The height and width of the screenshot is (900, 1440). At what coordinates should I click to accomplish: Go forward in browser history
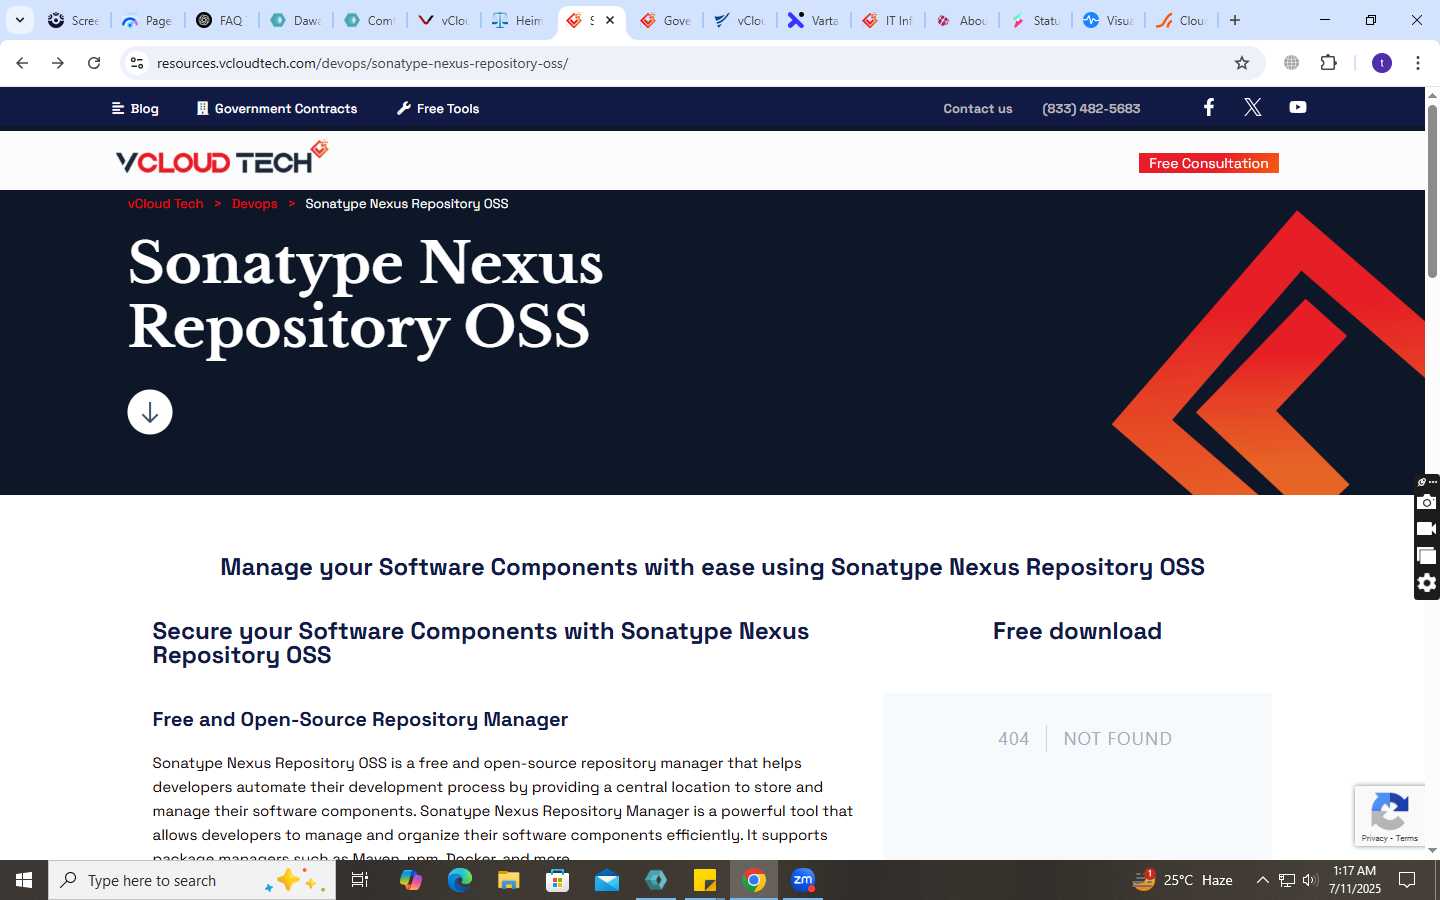[x=58, y=63]
